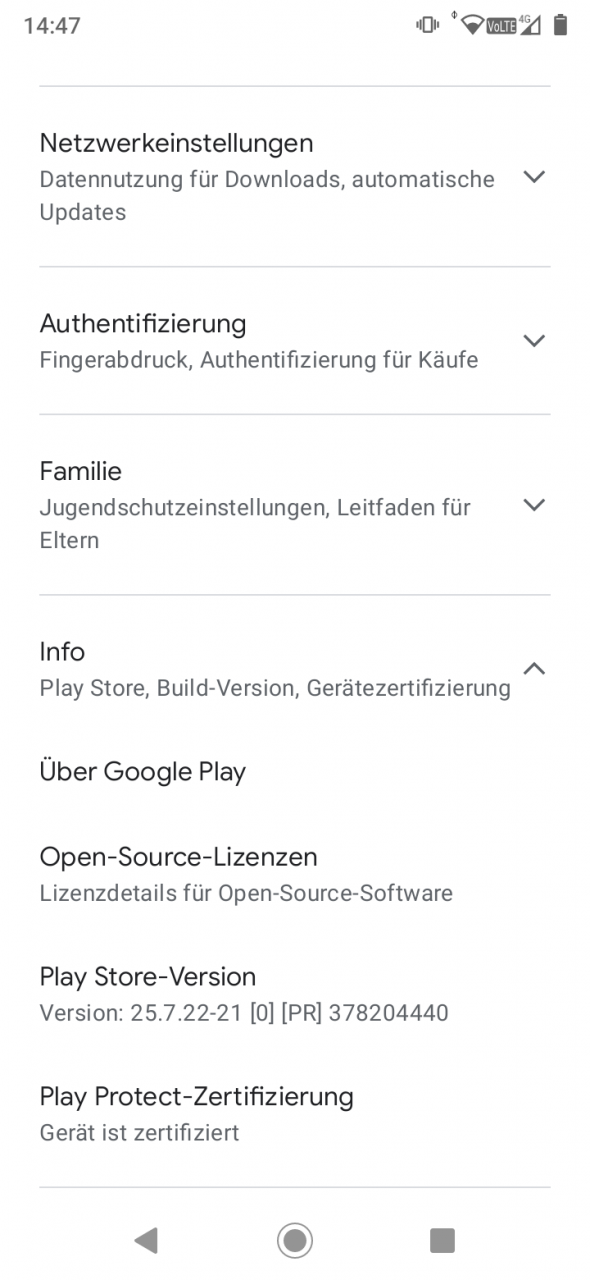Viewport: 590px width, 1280px height.
Task: Tap the battery icon in status bar
Action: click(560, 25)
